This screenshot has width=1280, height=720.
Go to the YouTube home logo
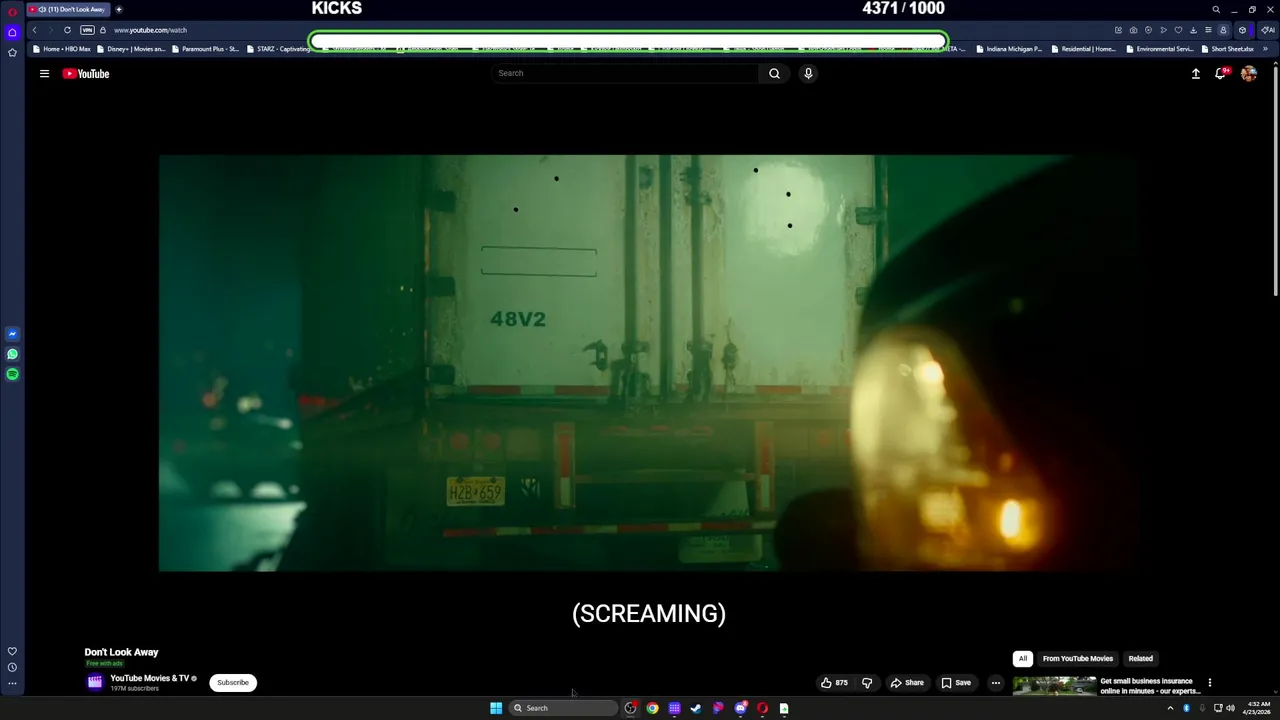pos(86,73)
